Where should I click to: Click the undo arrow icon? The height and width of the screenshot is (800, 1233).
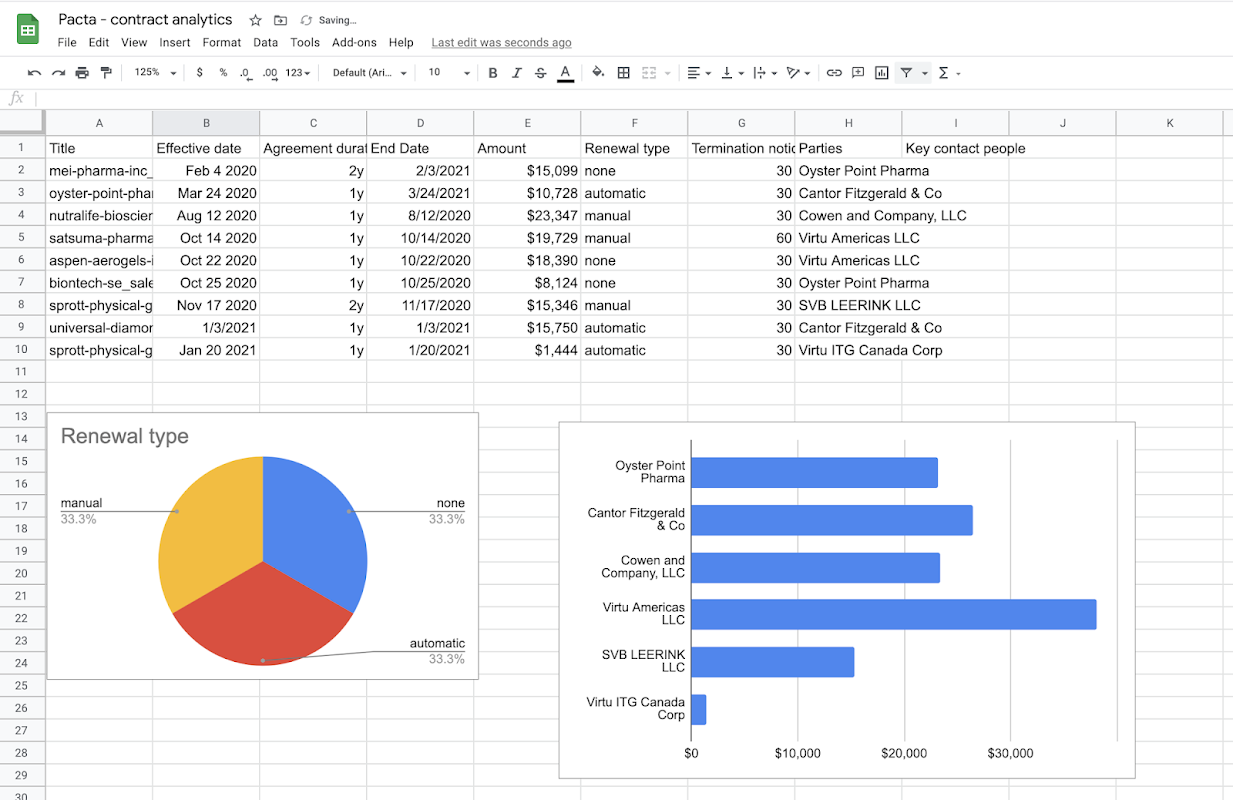click(x=35, y=73)
